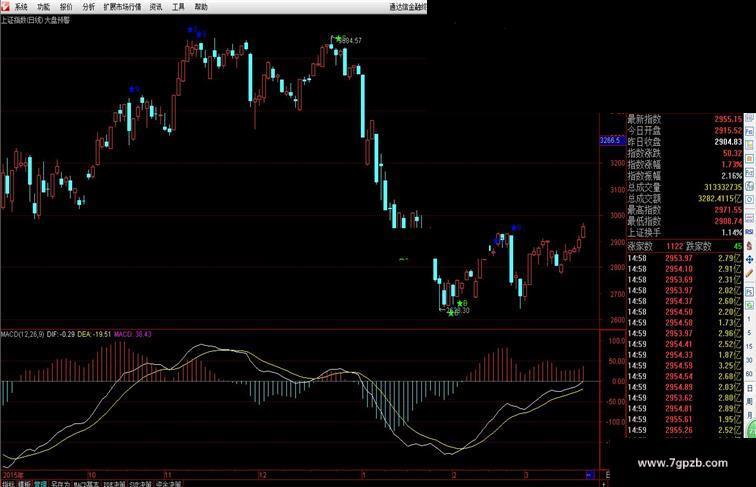This screenshot has height=487, width=756.
Task: Click the MACD(12,26,9) indicator label
Action: pos(22,334)
